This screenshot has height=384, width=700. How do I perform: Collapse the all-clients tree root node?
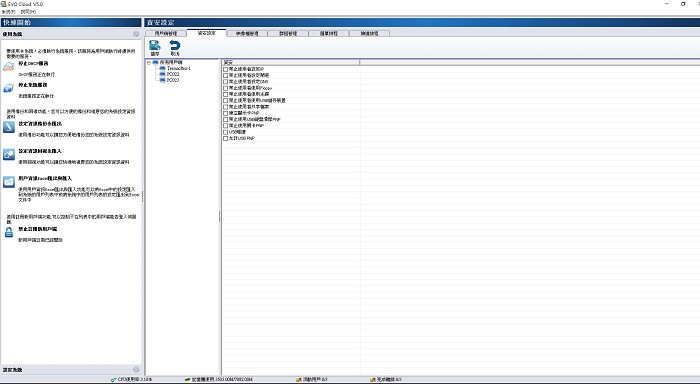coord(149,63)
